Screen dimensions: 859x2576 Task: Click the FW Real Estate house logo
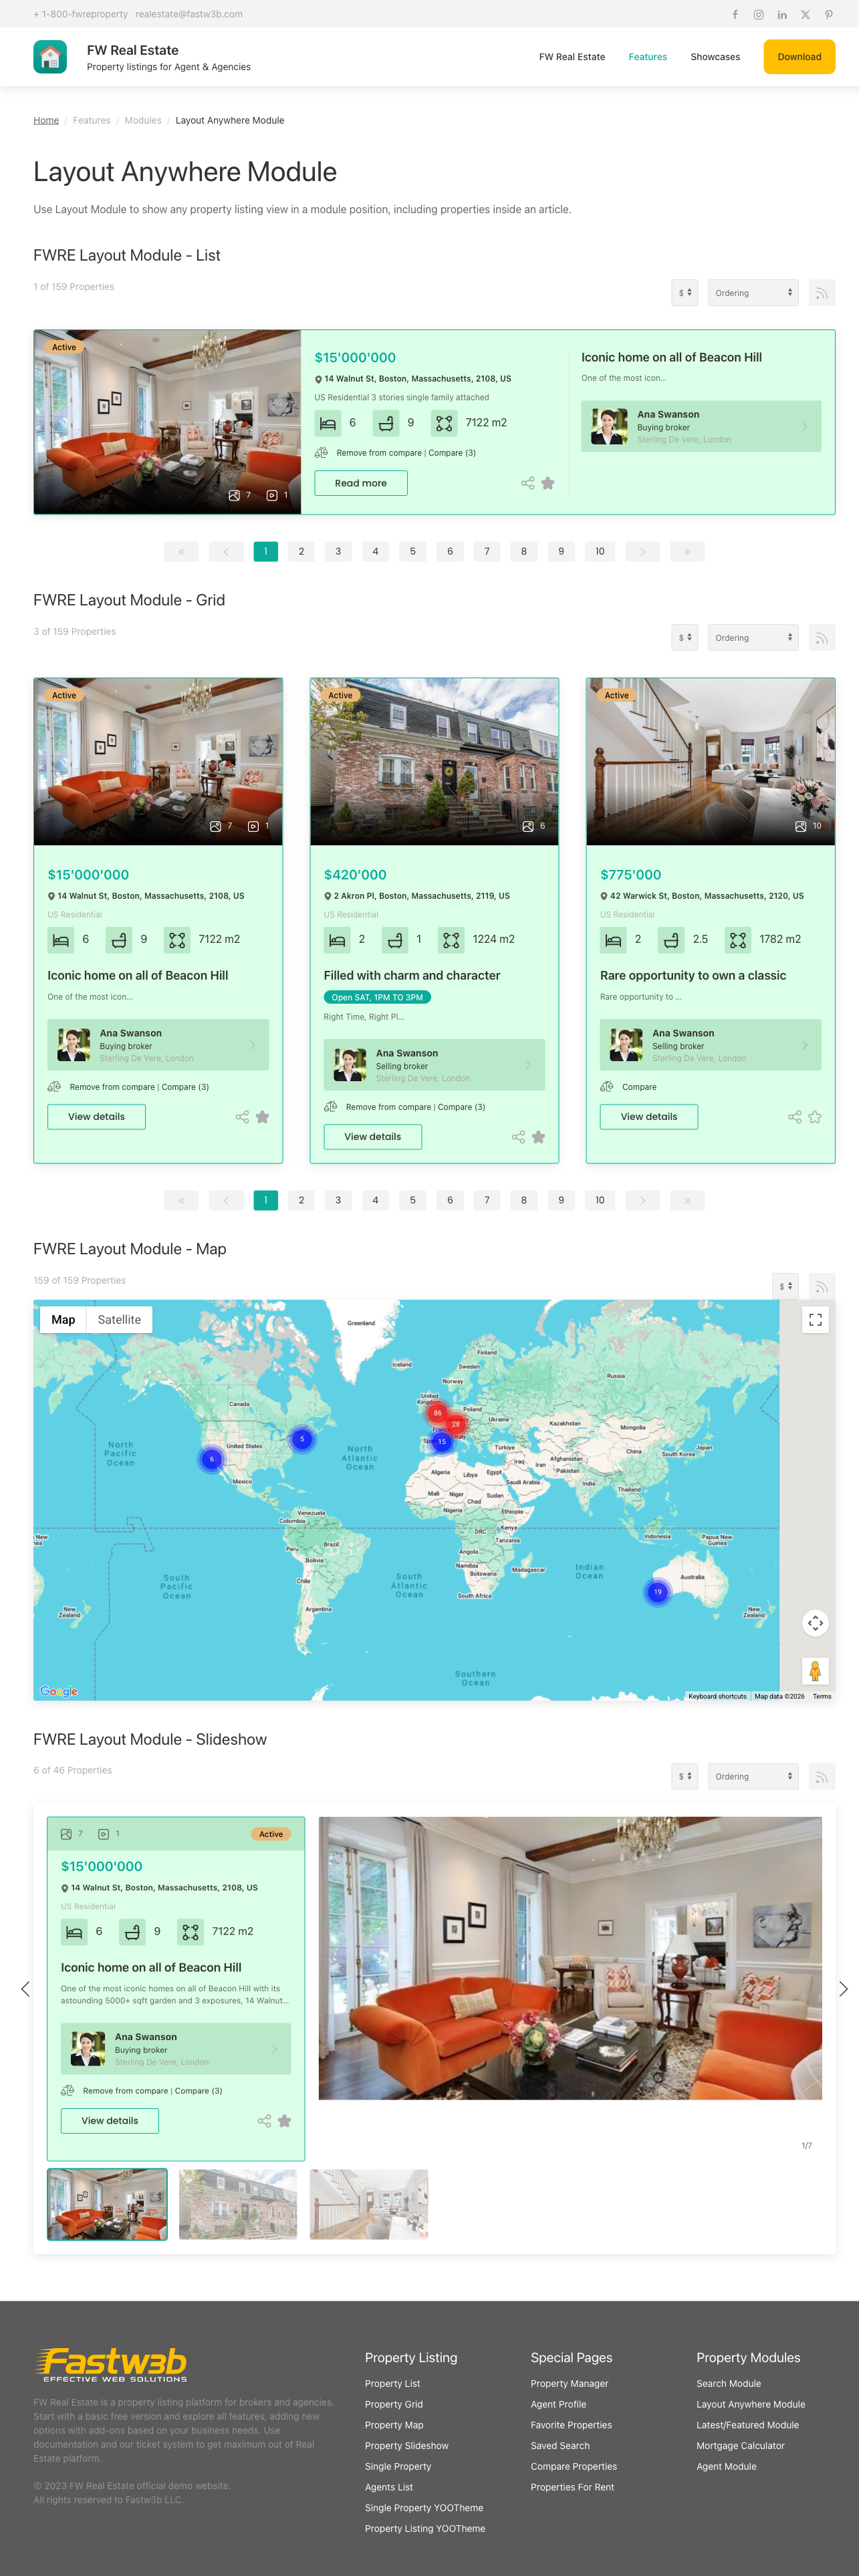point(50,57)
